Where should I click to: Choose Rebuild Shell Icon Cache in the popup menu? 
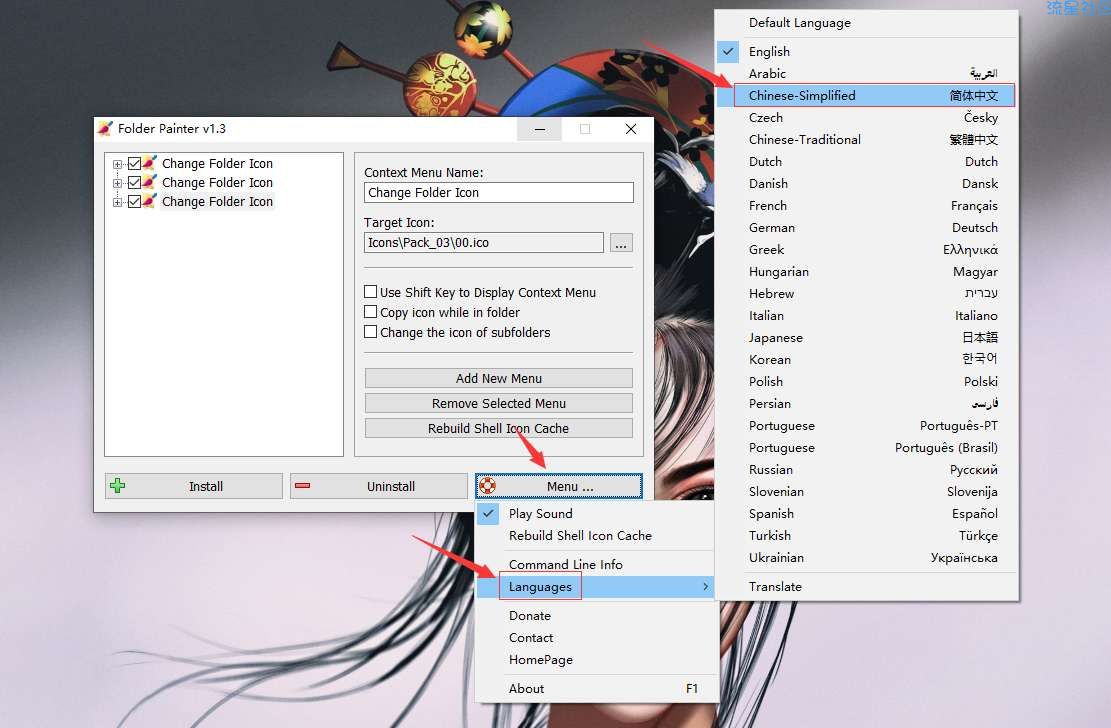pyautogui.click(x=595, y=535)
